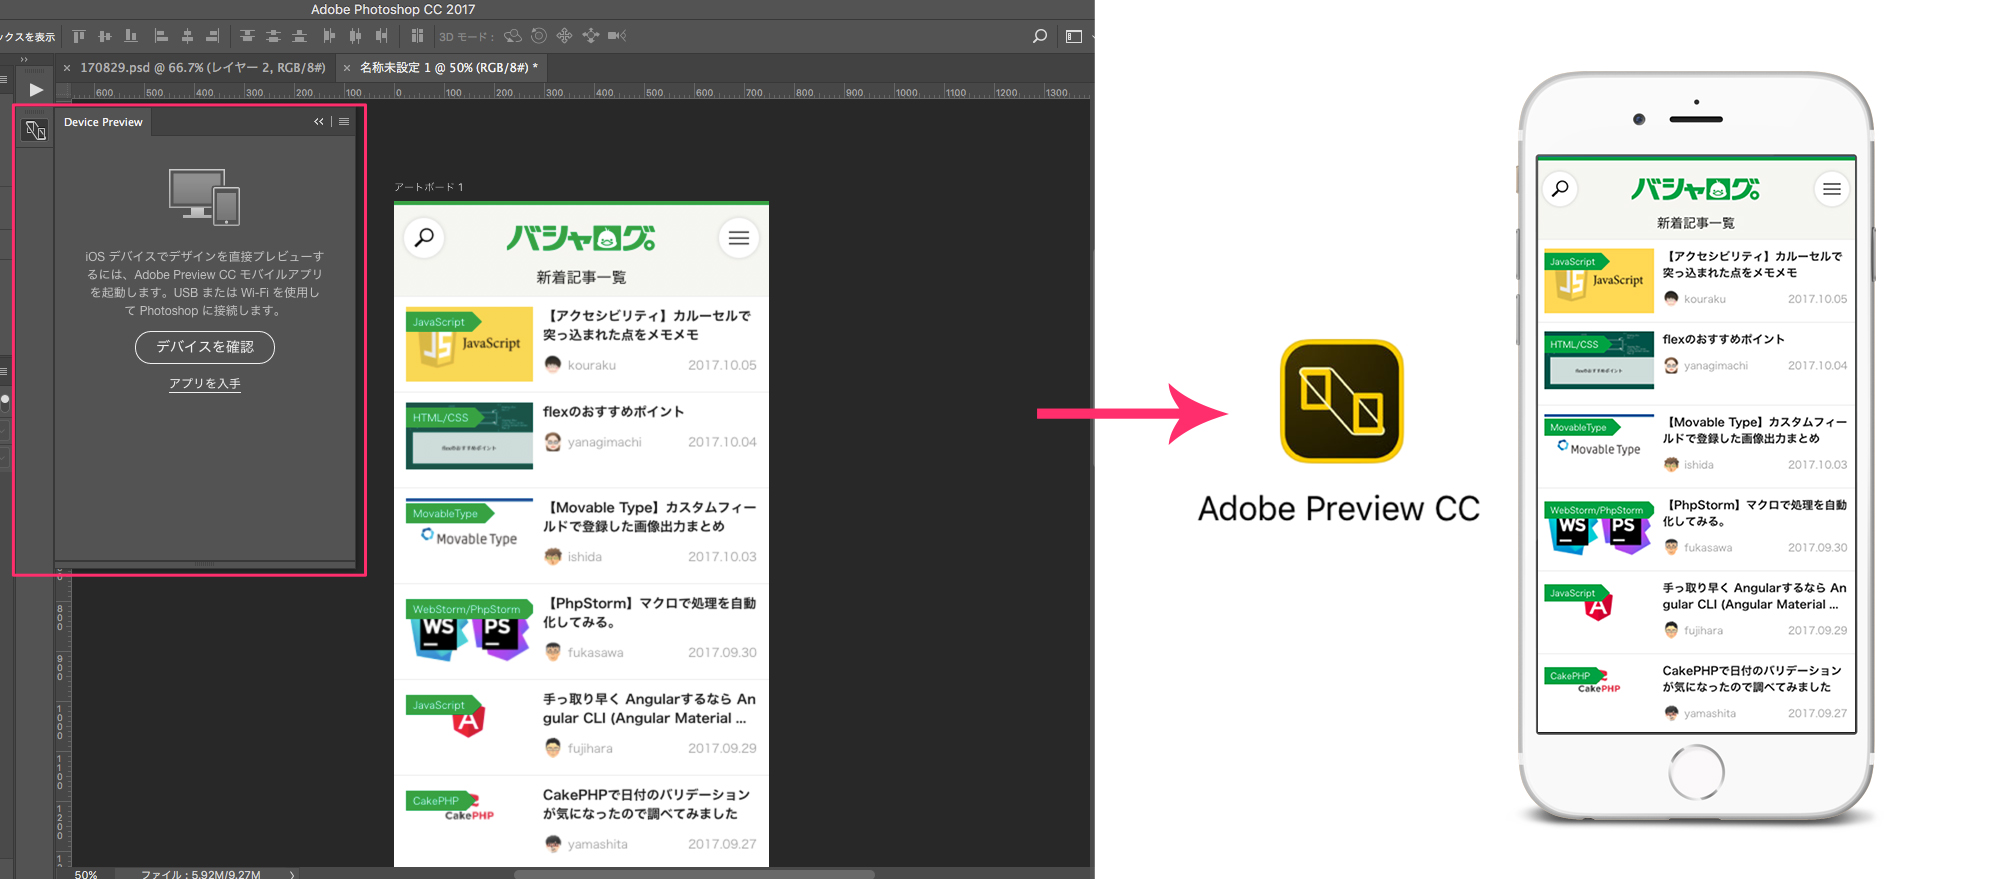Click the hamburger menu in Photoshop artboard
This screenshot has height=879, width=2000.
coord(739,238)
